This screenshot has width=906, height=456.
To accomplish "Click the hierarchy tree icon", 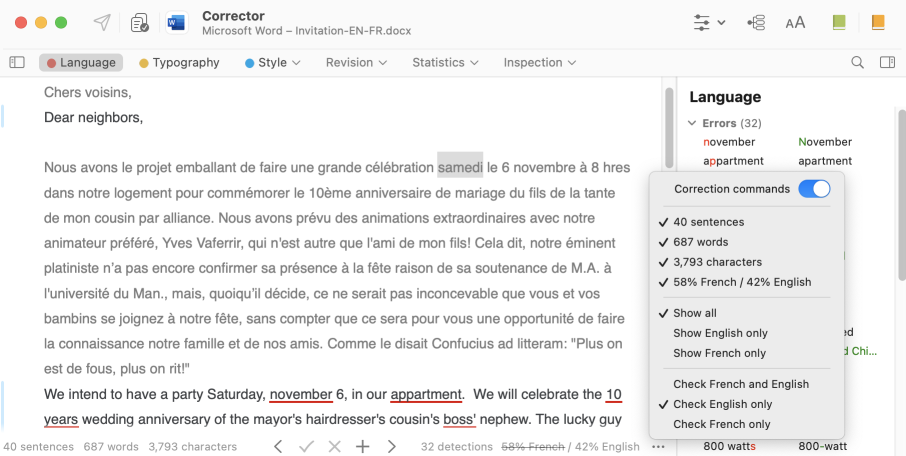I will [x=756, y=23].
